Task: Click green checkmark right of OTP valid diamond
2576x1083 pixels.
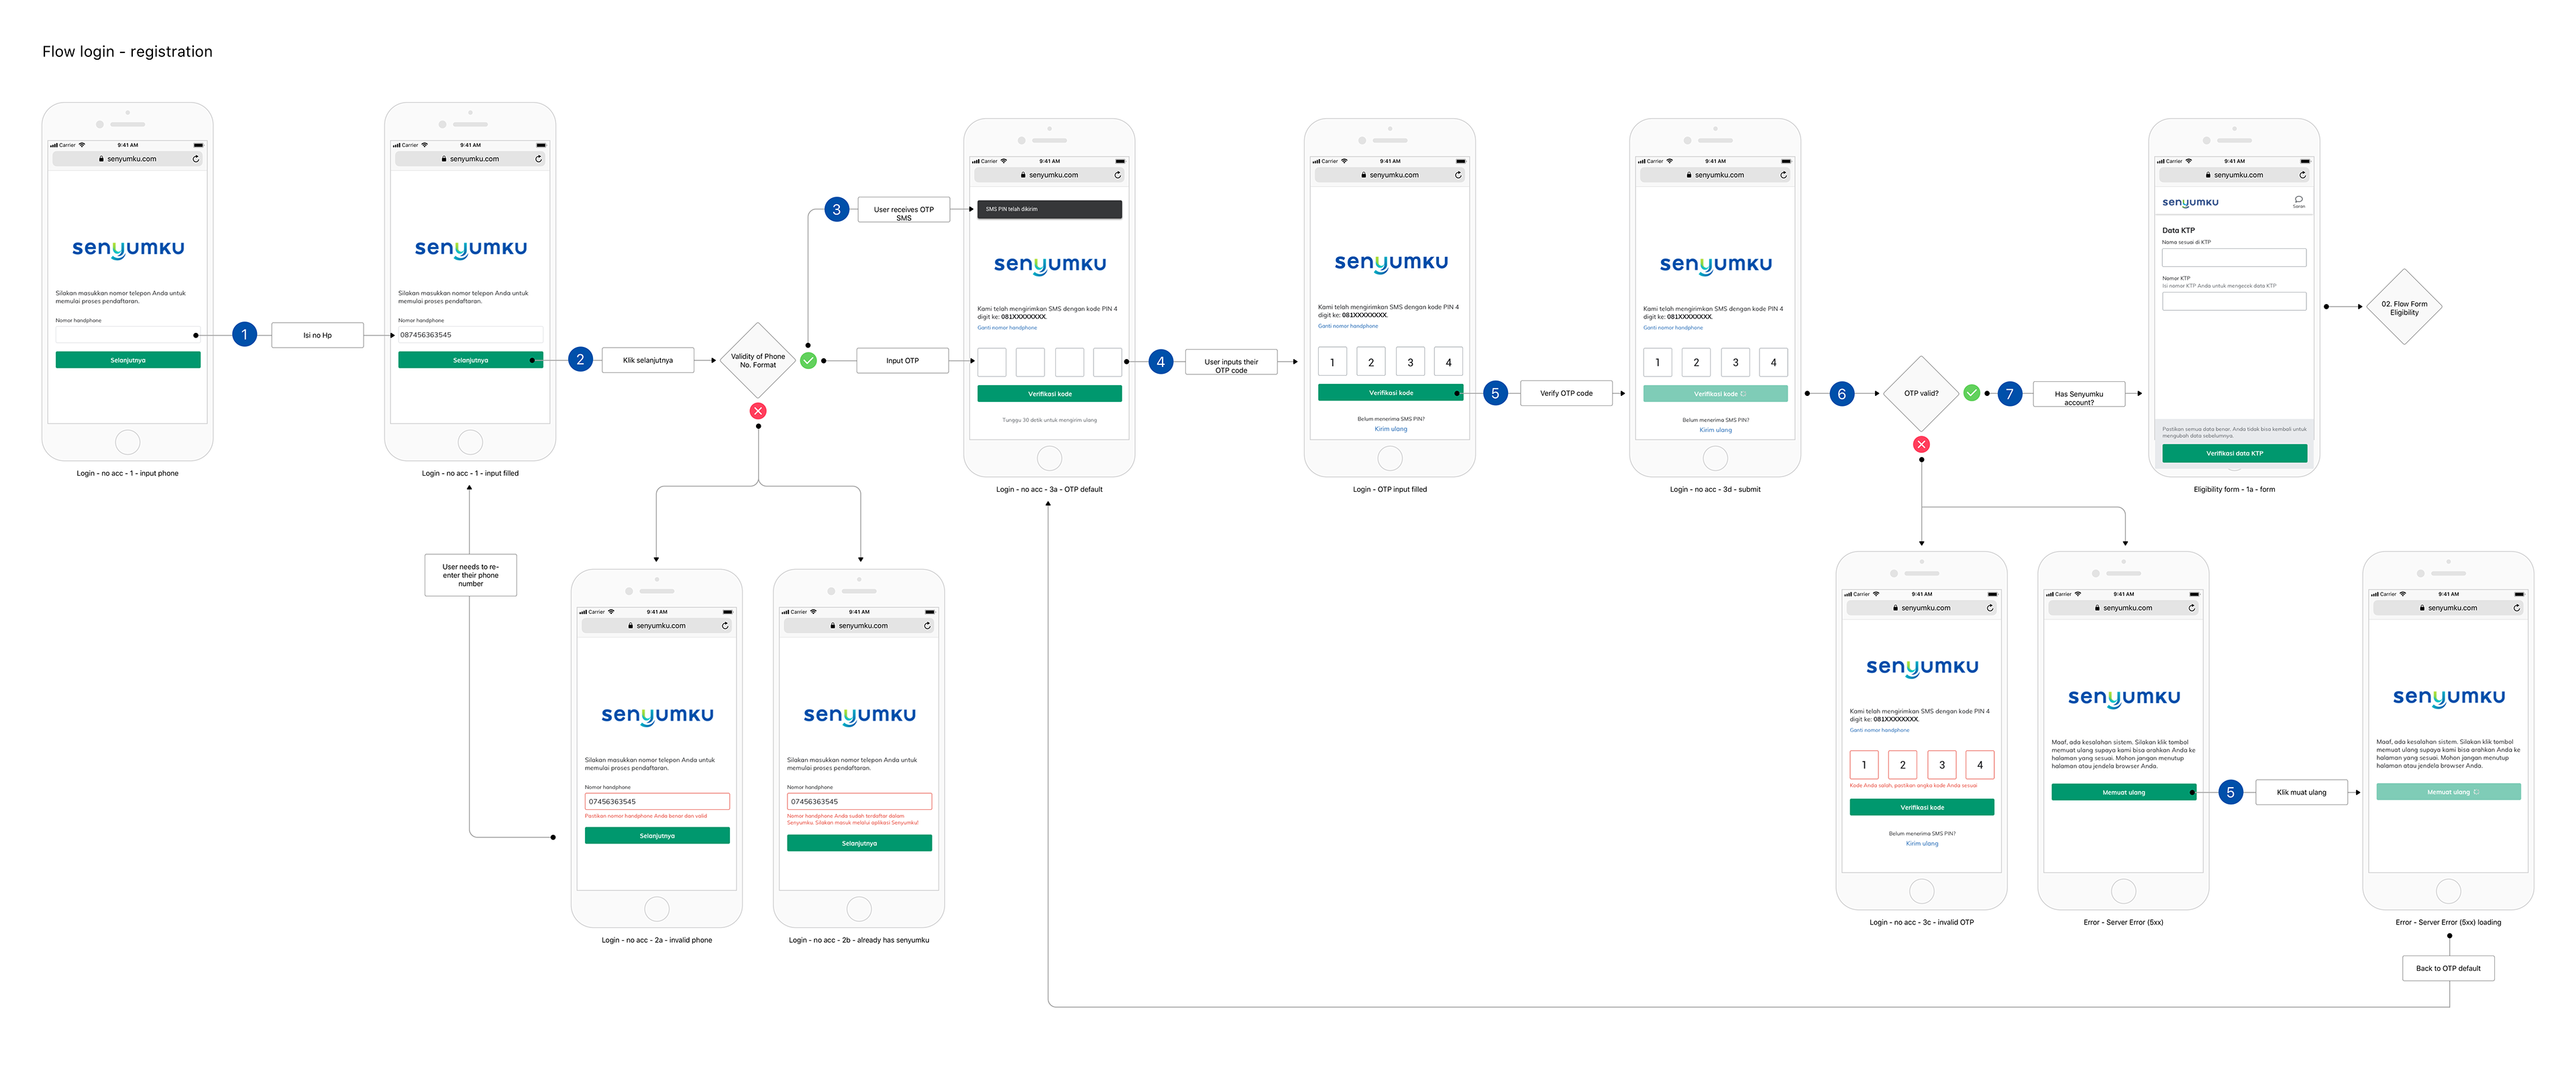Action: 1971,393
